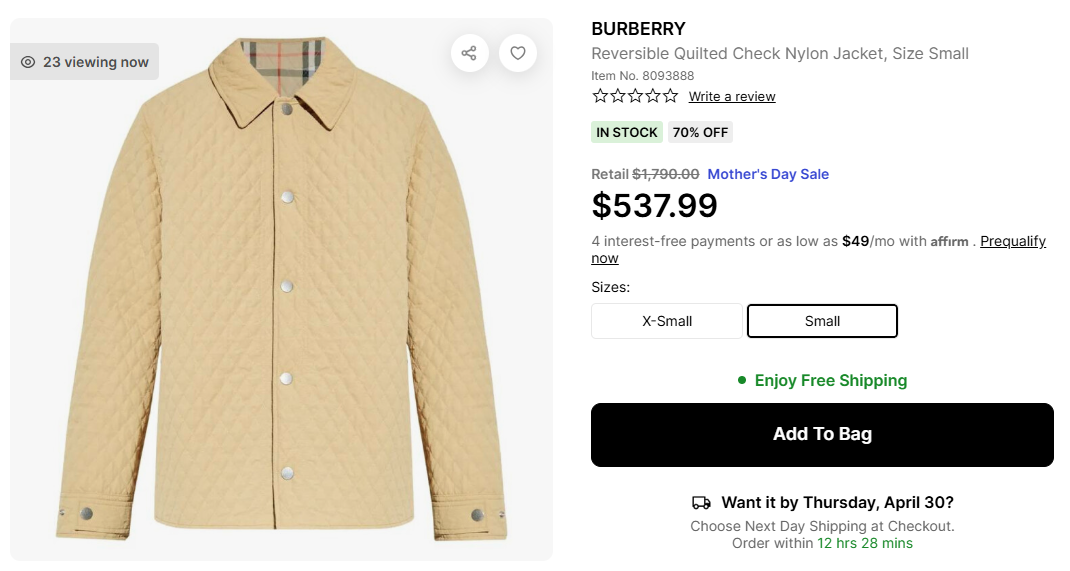Select the Small size option
Viewport: 1070px width, 571px height.
(x=822, y=321)
